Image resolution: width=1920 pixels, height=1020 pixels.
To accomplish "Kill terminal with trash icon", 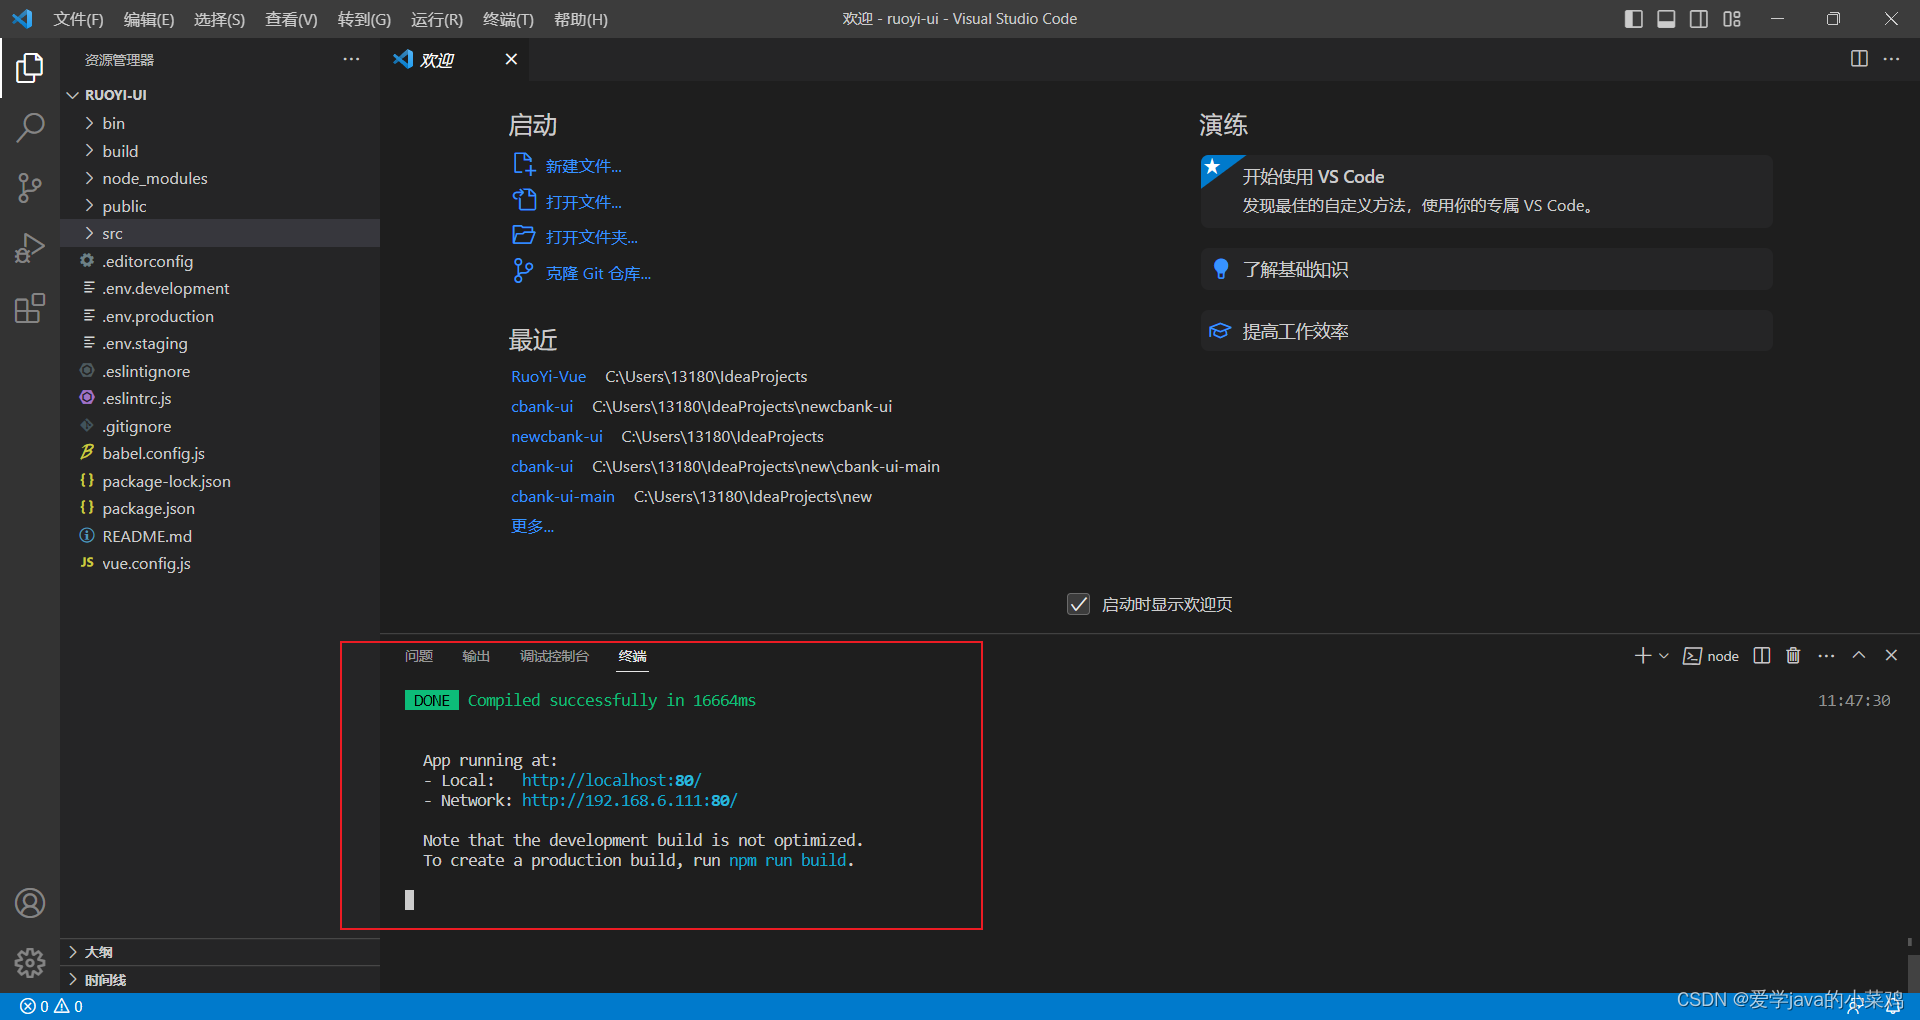I will tap(1793, 655).
